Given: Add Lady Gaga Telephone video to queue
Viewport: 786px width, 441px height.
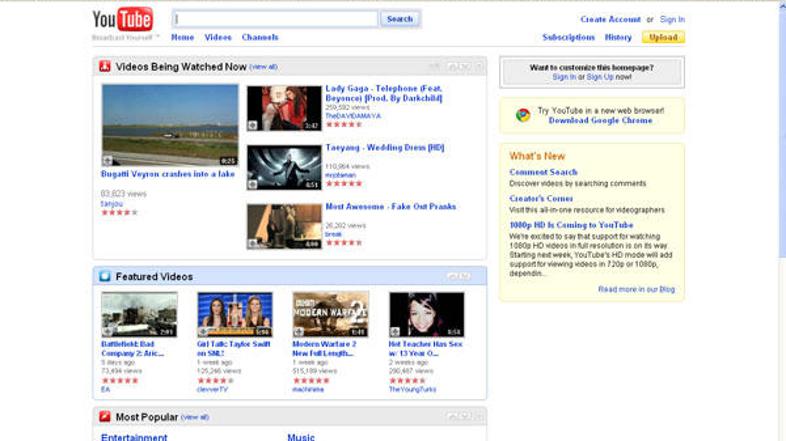Looking at the screenshot, I should coord(253,125).
